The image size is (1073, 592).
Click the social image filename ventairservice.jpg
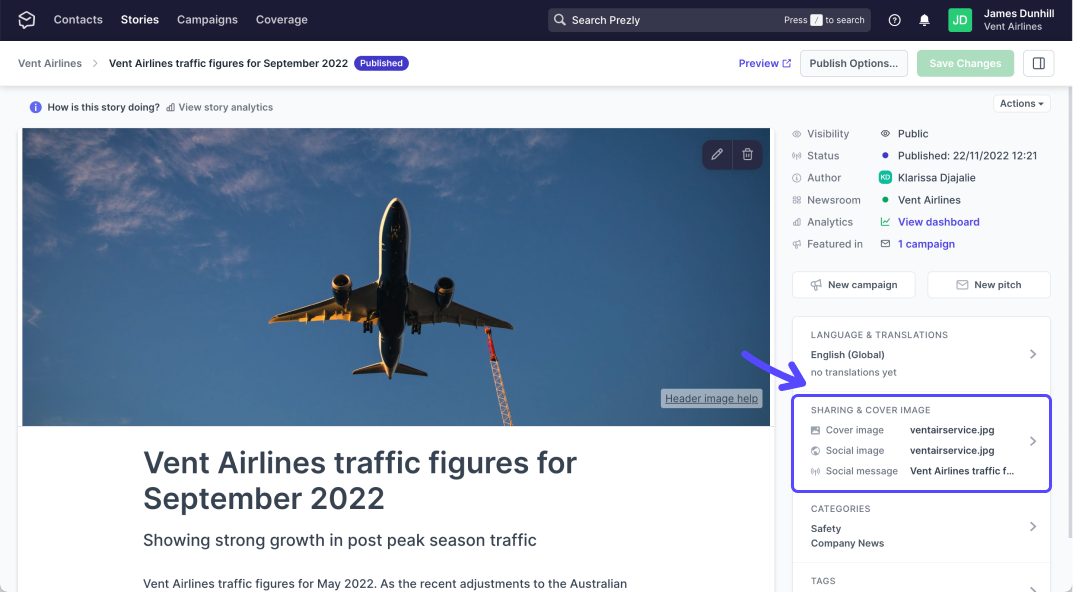coord(952,451)
